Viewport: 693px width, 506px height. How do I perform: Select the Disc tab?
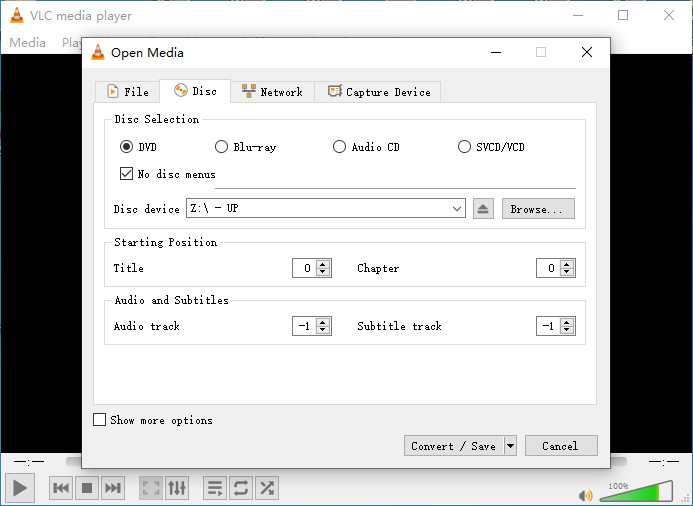tap(195, 91)
